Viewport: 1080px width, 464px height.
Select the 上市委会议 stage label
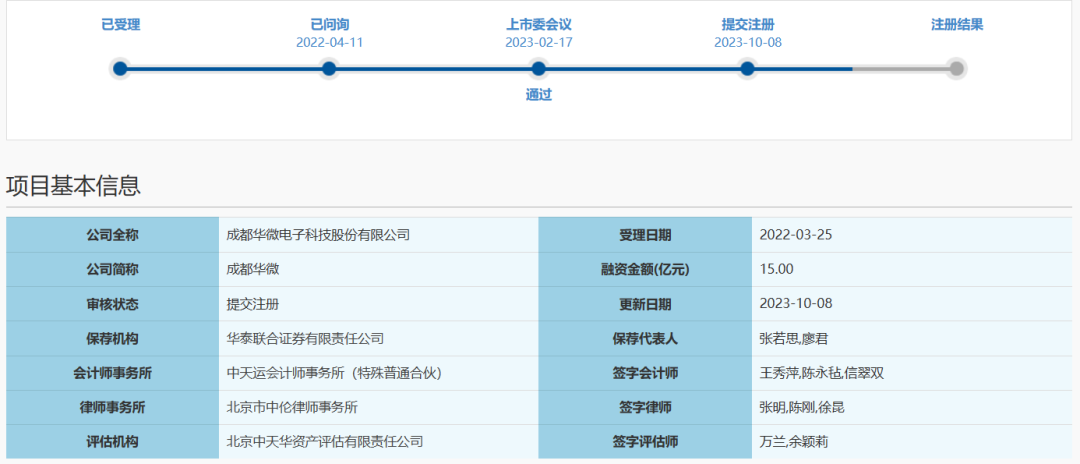coord(539,25)
